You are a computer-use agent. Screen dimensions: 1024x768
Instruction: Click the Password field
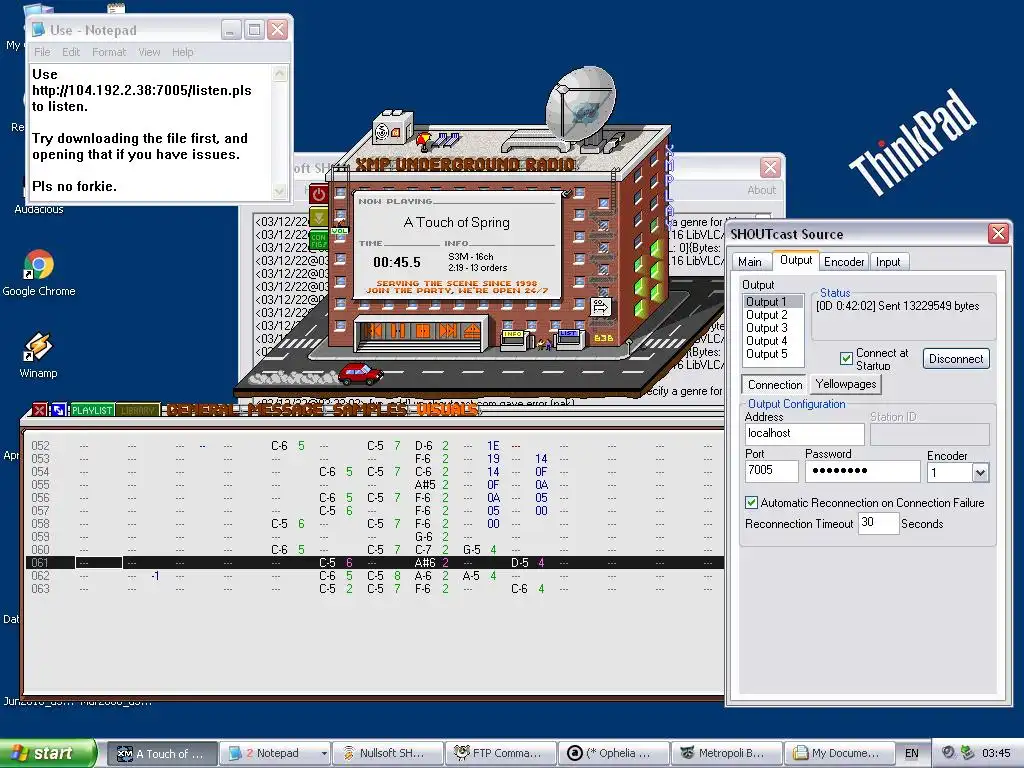(x=862, y=471)
